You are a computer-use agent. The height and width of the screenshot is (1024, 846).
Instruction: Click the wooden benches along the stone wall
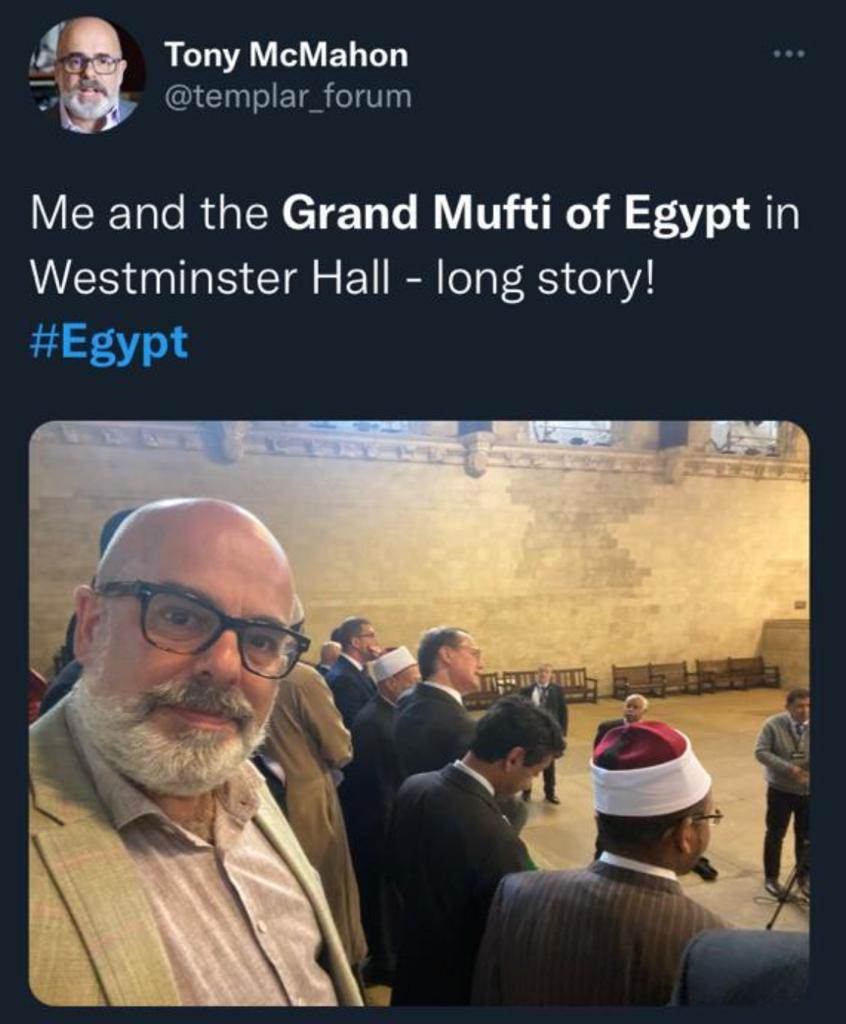694,675
